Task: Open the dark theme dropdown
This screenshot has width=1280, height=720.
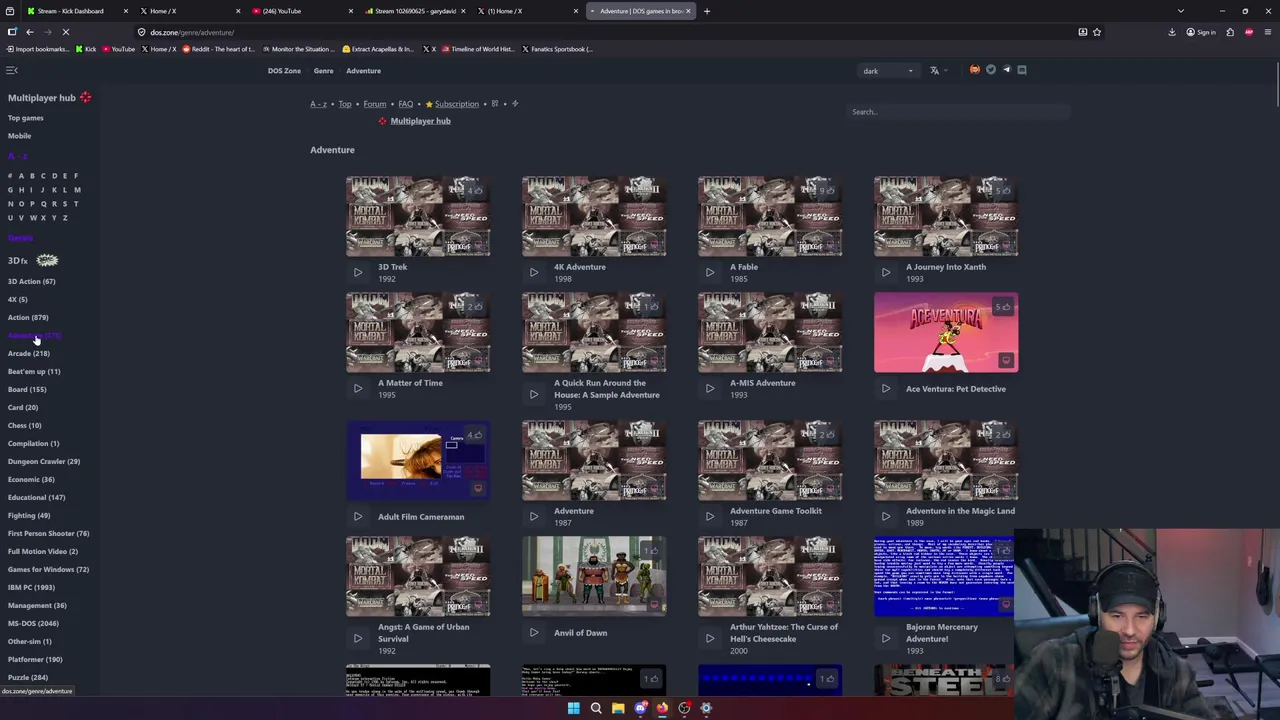Action: (x=888, y=71)
